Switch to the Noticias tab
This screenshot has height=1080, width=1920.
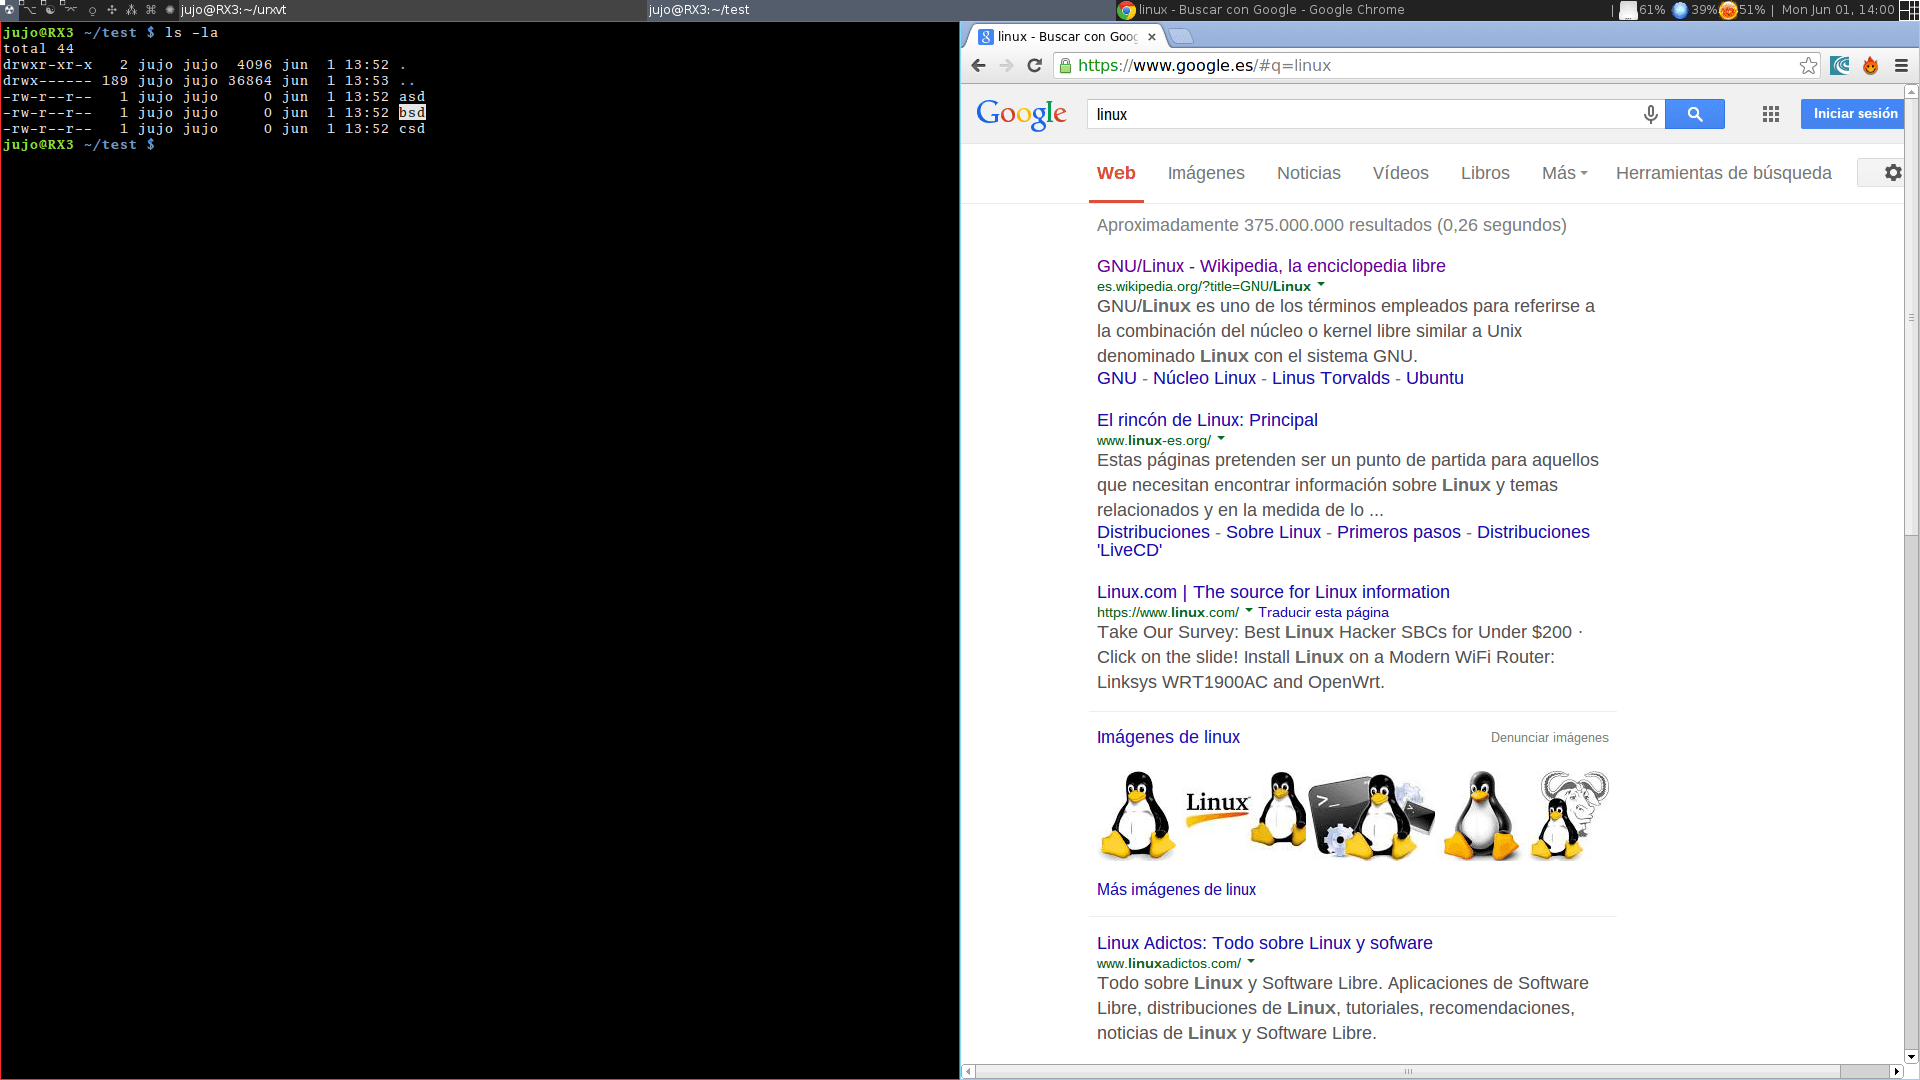point(1308,173)
